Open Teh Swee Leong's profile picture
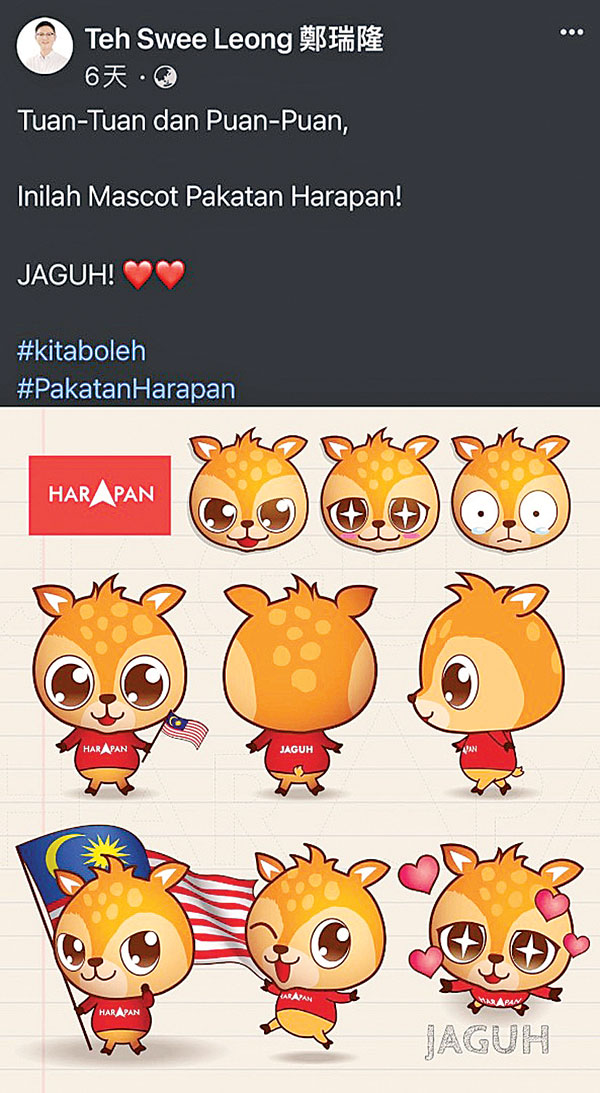This screenshot has width=600, height=1093. 45,46
